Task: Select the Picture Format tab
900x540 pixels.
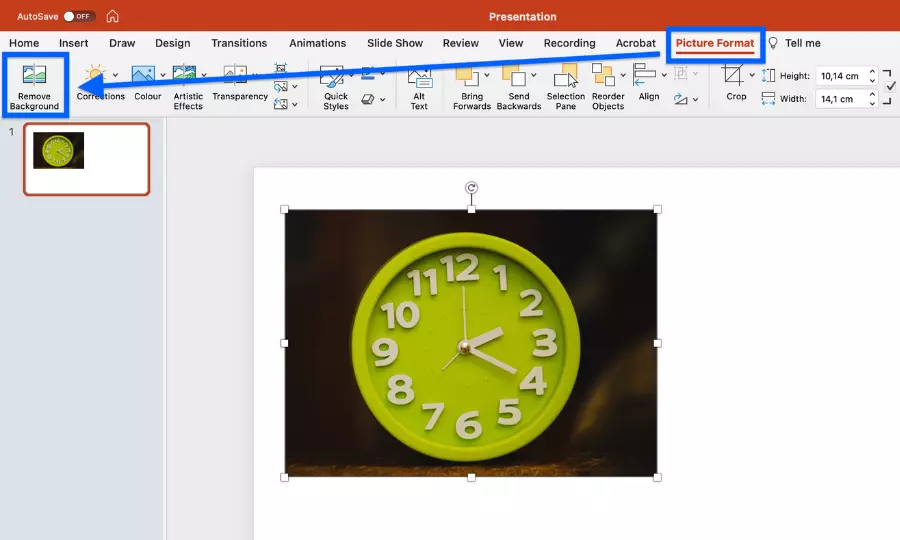Action: (x=715, y=43)
